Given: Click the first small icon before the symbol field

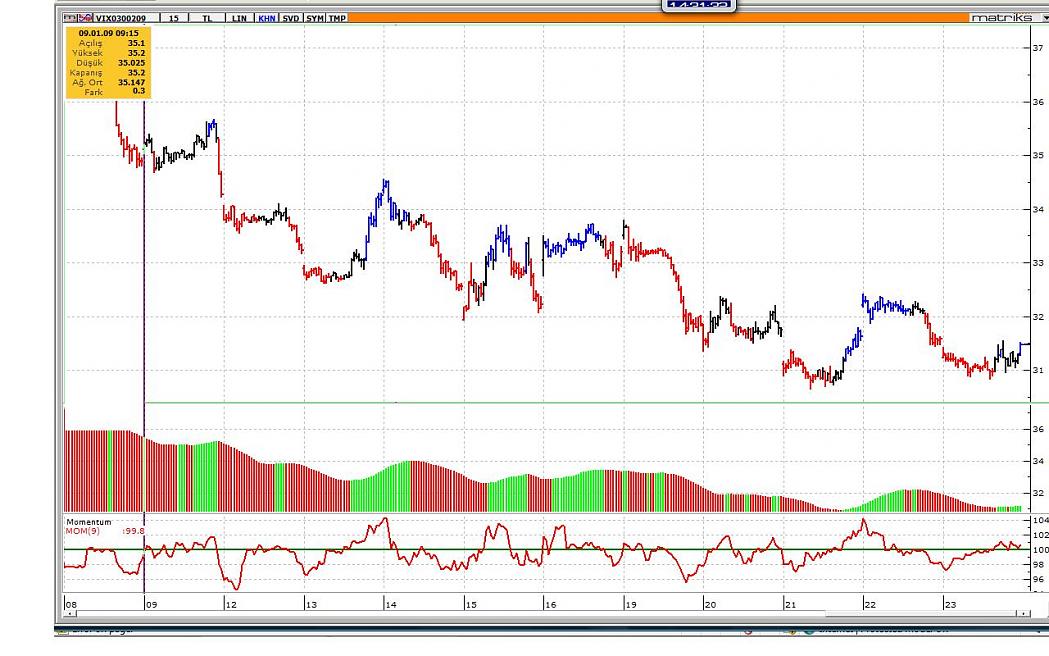Looking at the screenshot, I should (69, 18).
